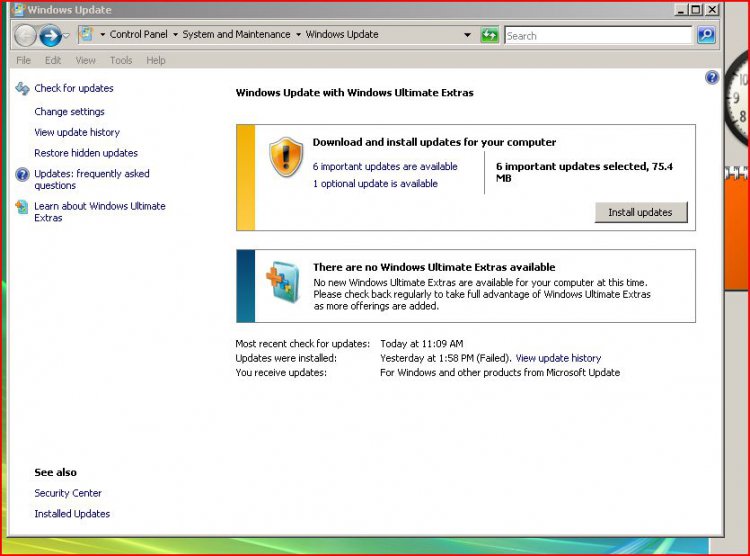Select Download and install updates heading text
The width and height of the screenshot is (750, 556).
(x=434, y=142)
